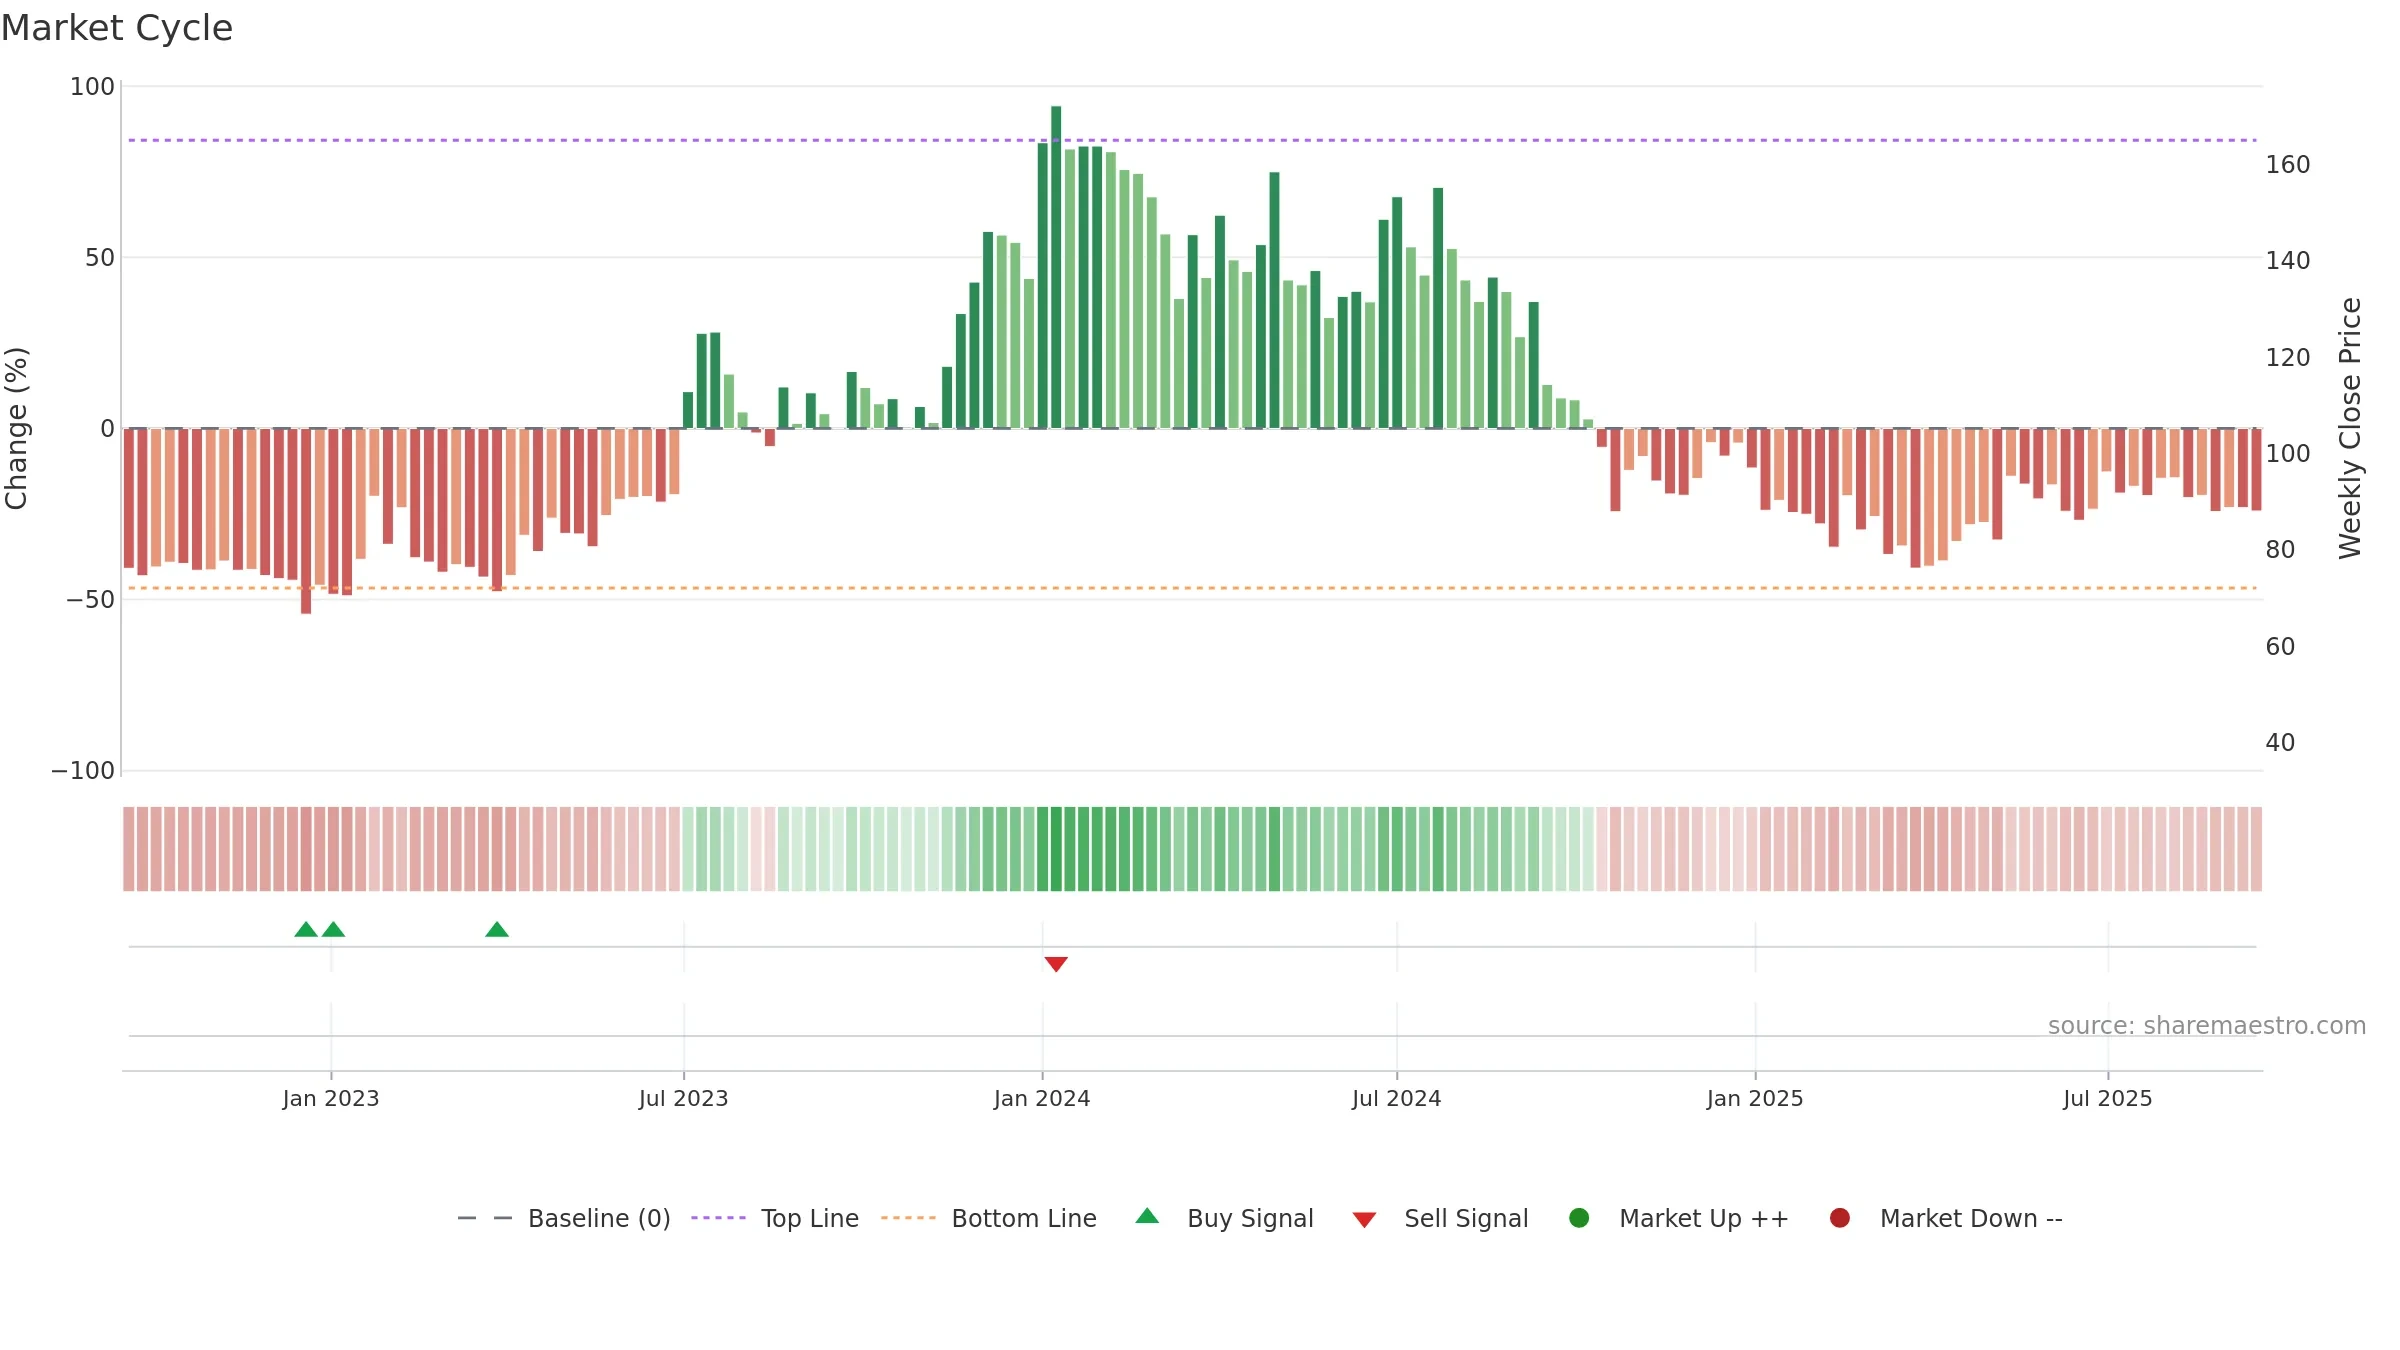Click the Jul 2024 x-axis label
2400x1350 pixels.
click(x=1397, y=1099)
